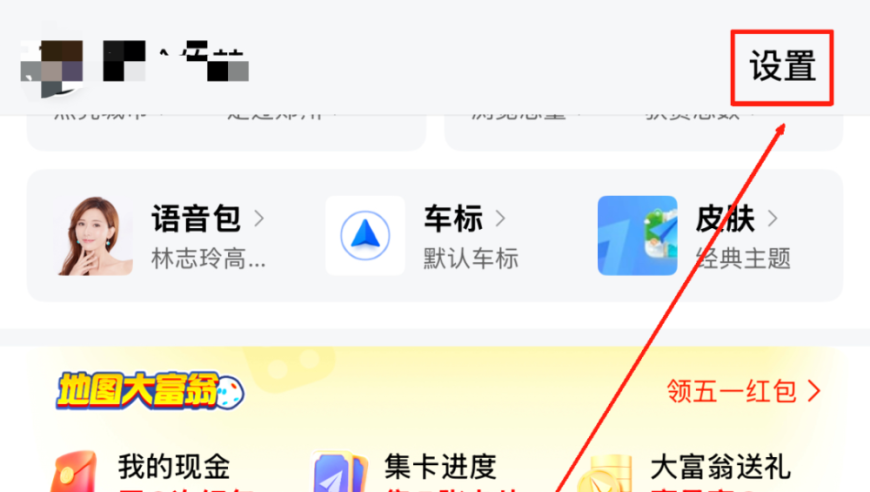This screenshot has width=870, height=492.
Task: Tap the blue arrow 车标 icon
Action: click(x=365, y=236)
